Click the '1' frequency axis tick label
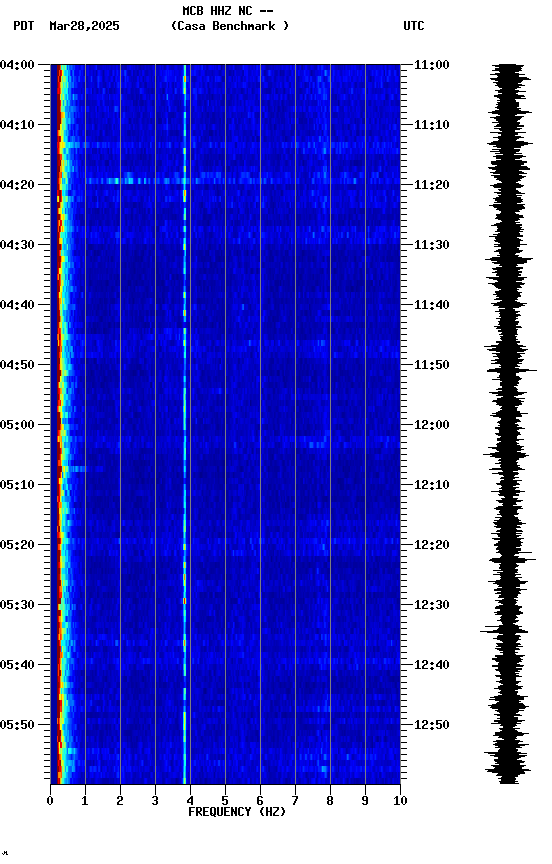 click(x=85, y=801)
